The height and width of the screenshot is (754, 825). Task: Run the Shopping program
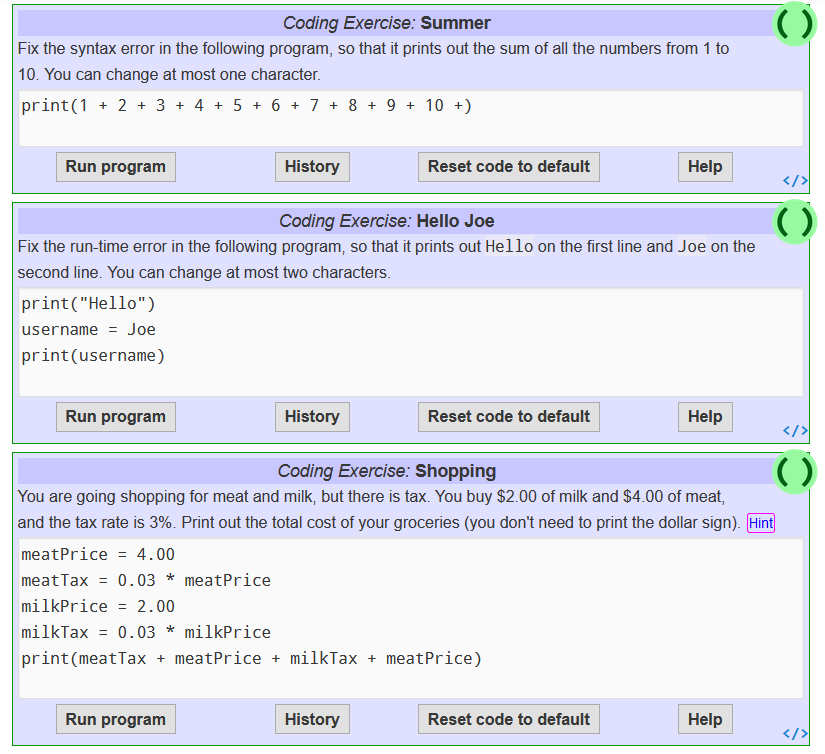pos(115,719)
